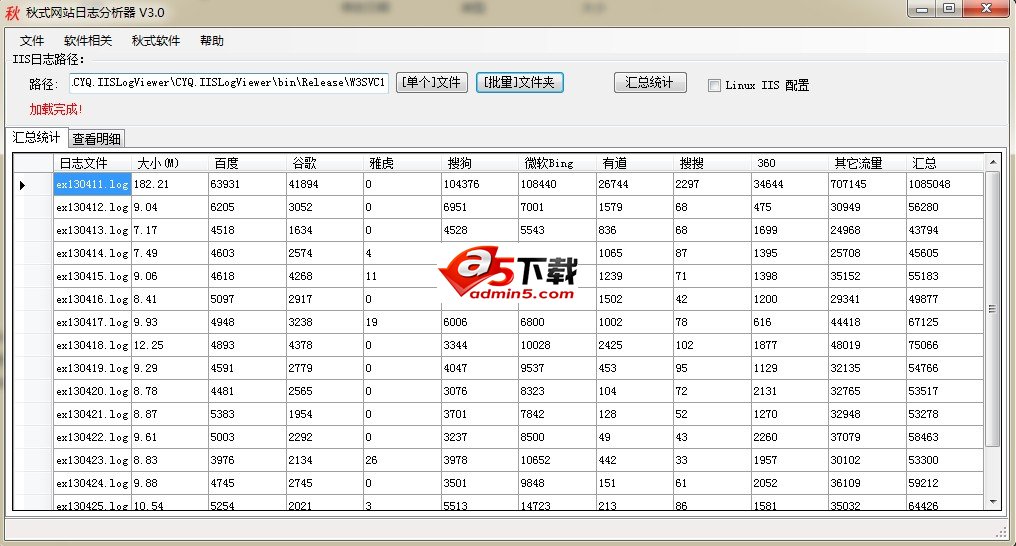Click 360 count cell 34644

[x=789, y=184]
